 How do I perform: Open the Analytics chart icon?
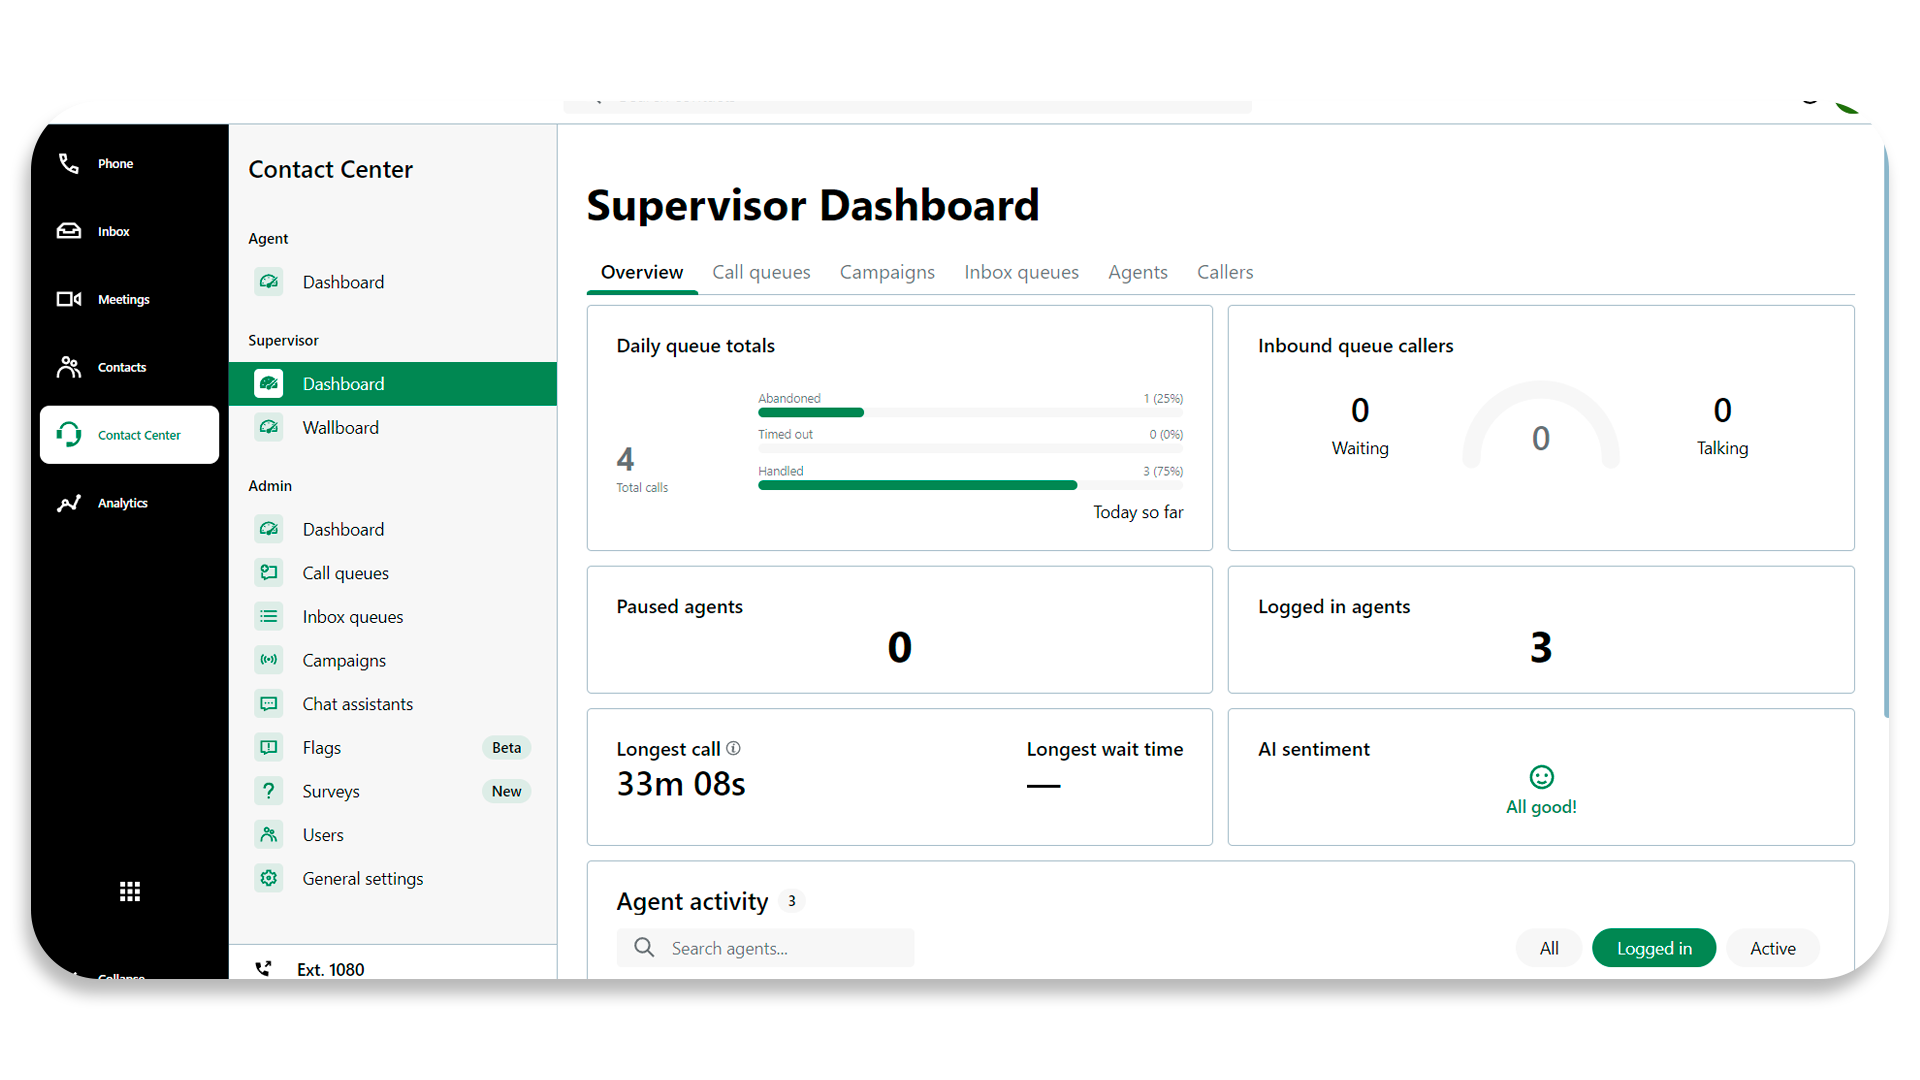(x=68, y=503)
